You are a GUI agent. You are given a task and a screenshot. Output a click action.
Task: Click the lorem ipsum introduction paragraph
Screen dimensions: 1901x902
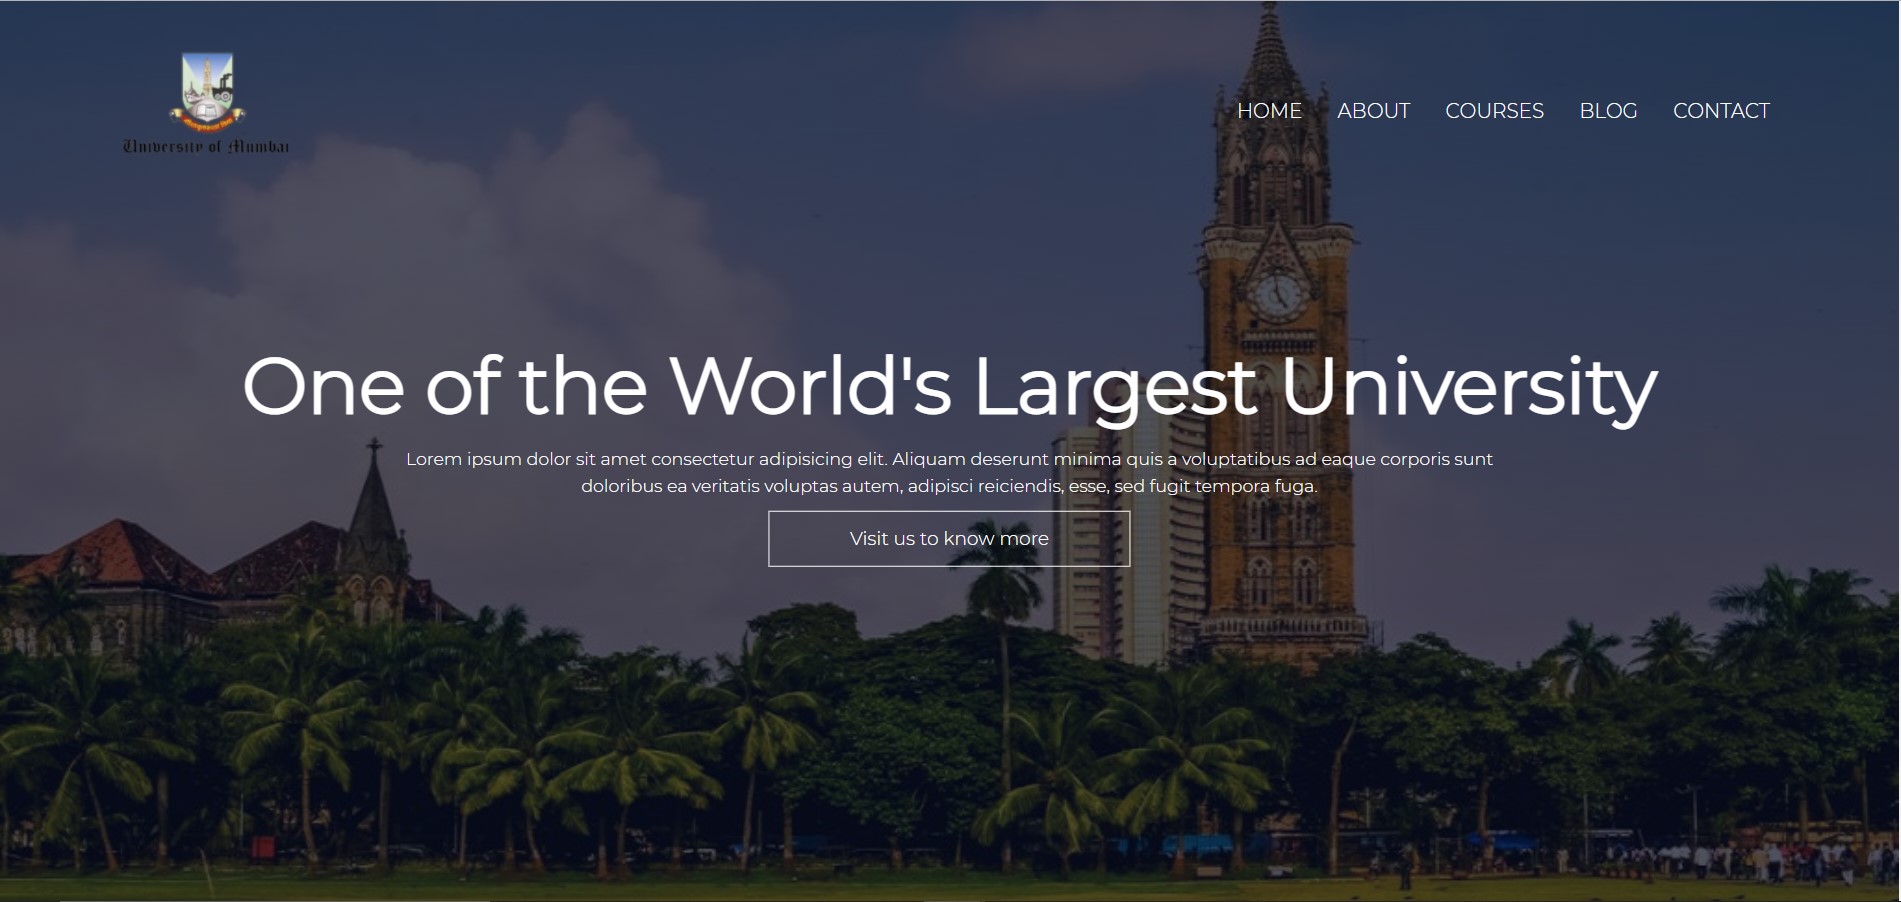tap(950, 472)
